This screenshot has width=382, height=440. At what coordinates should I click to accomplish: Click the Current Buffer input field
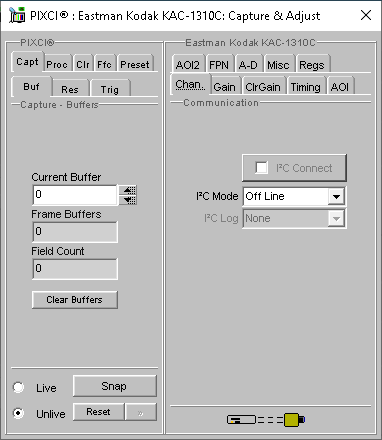coord(75,195)
